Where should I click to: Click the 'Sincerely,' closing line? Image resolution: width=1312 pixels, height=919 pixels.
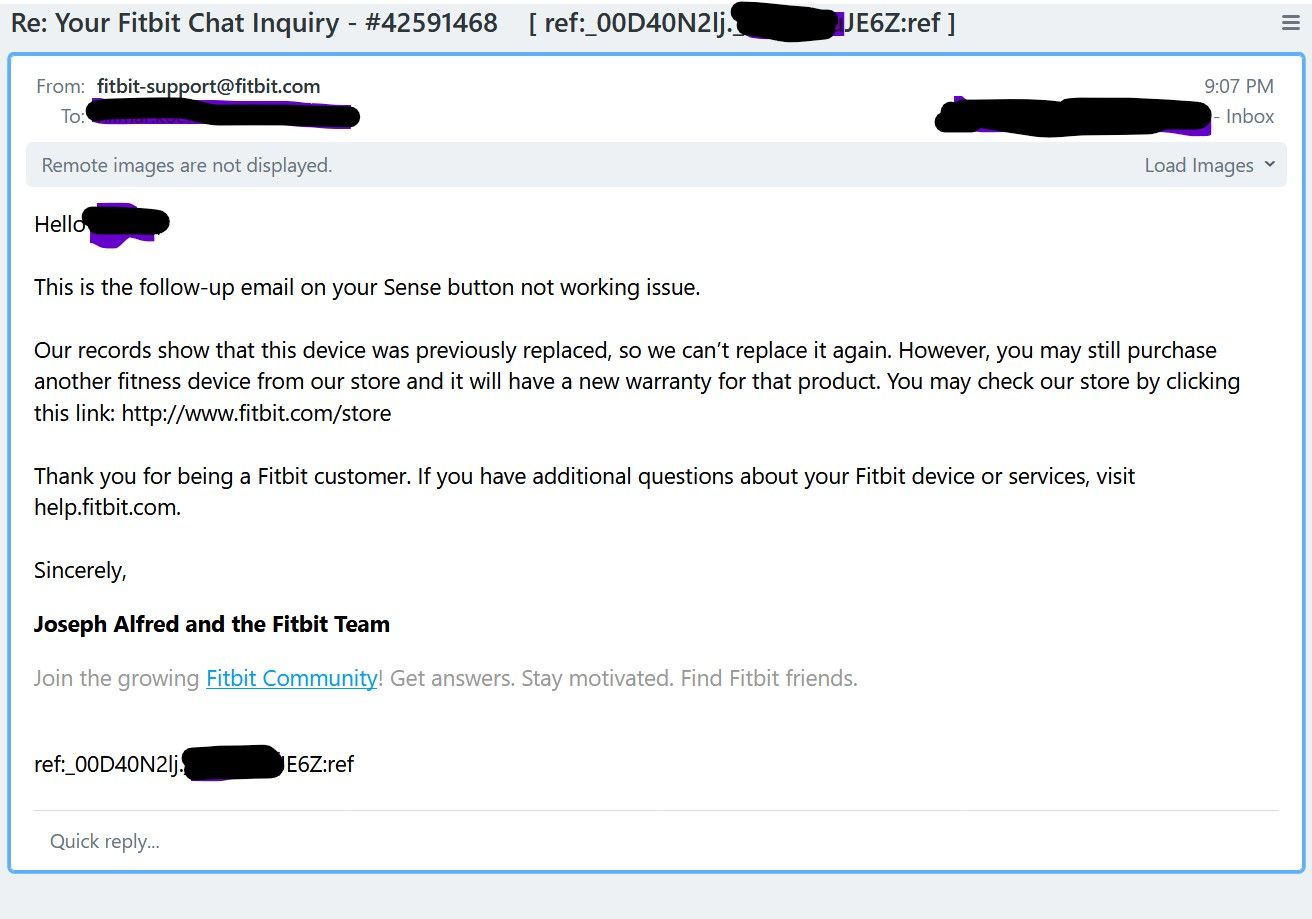coord(80,570)
